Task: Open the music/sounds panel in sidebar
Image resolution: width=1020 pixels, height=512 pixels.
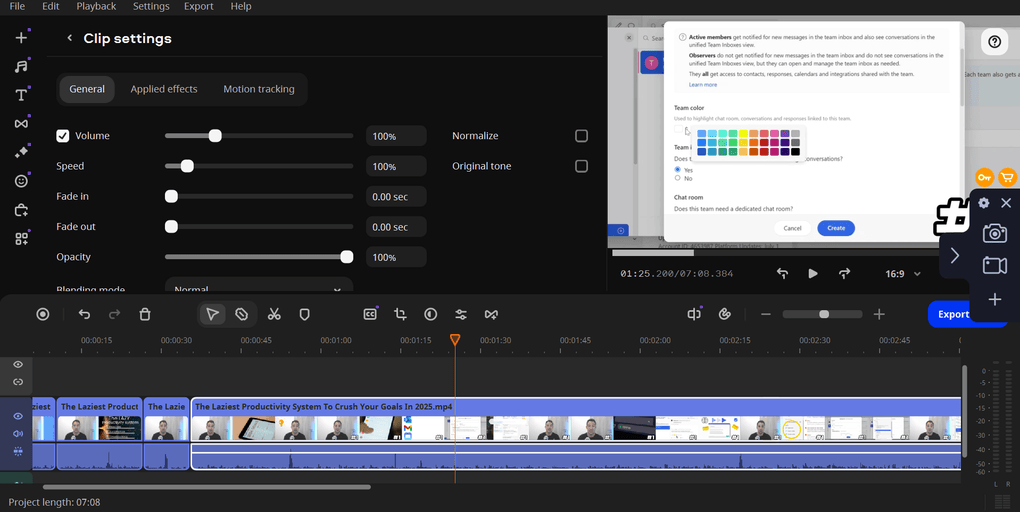Action: pos(21,66)
